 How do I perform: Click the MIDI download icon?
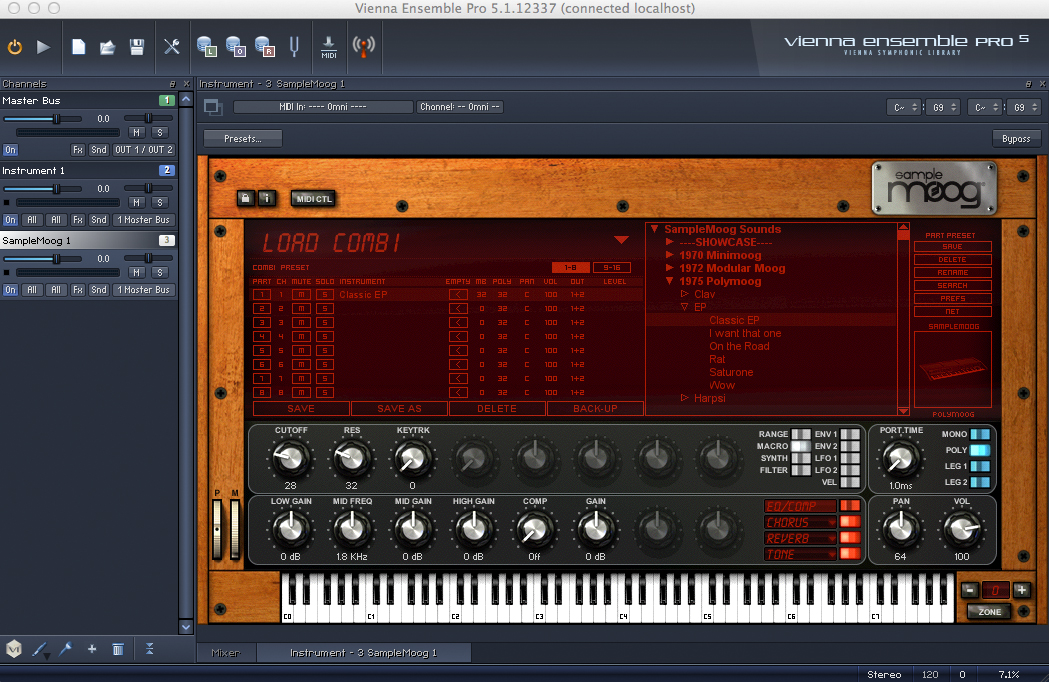point(329,47)
